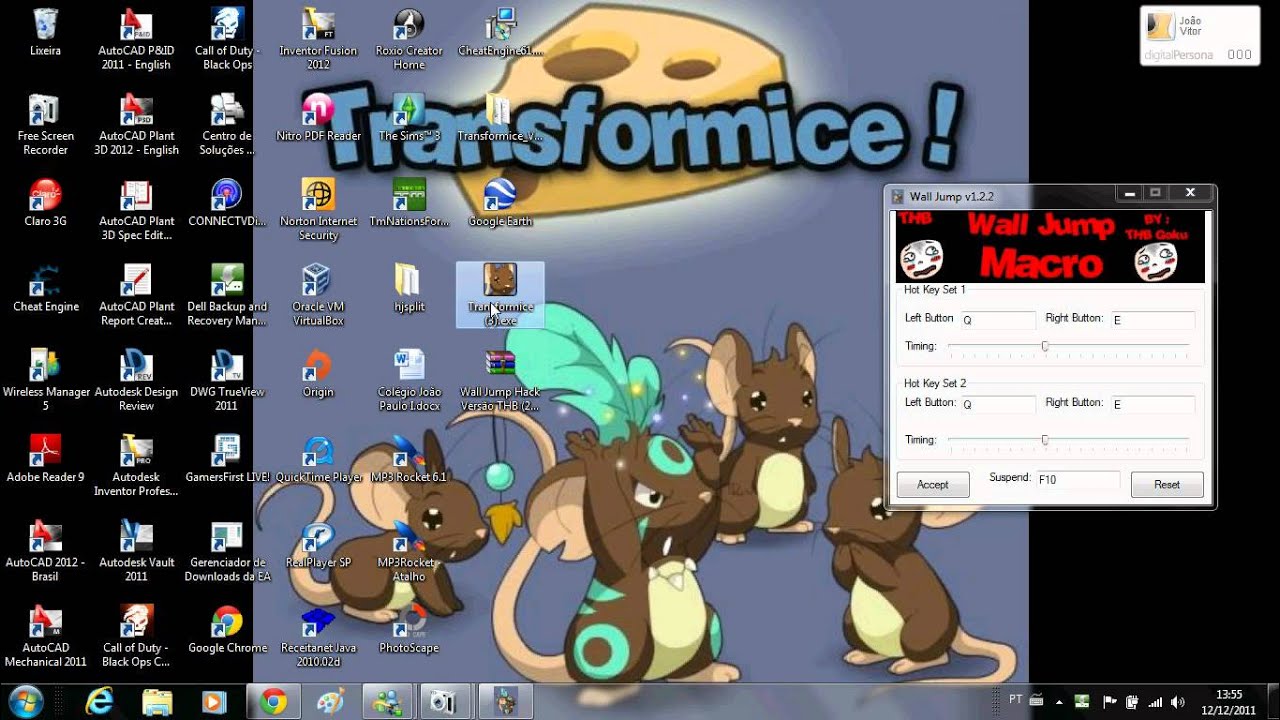1280x720 pixels.
Task: Select the Free Screen Recorder icon
Action: pyautogui.click(x=45, y=125)
